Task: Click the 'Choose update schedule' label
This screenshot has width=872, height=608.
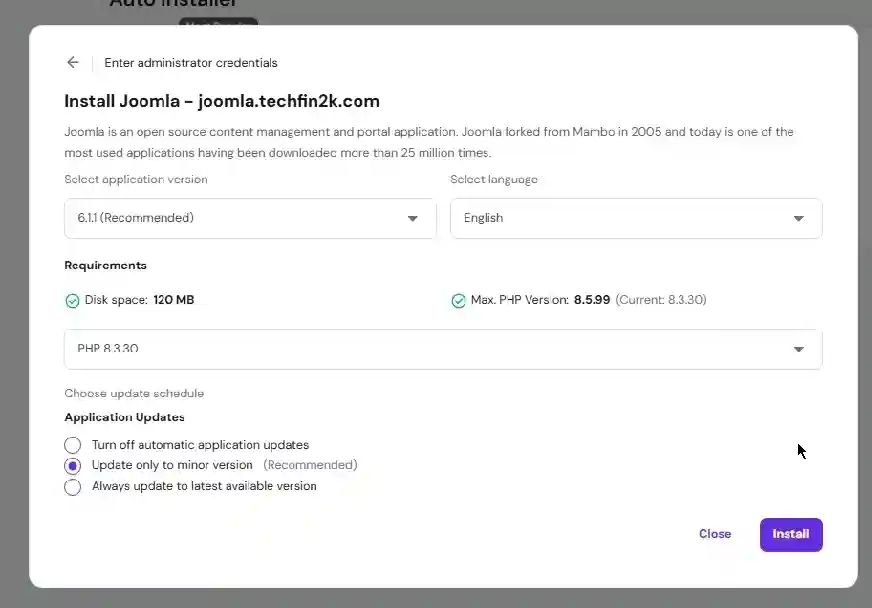Action: point(134,393)
